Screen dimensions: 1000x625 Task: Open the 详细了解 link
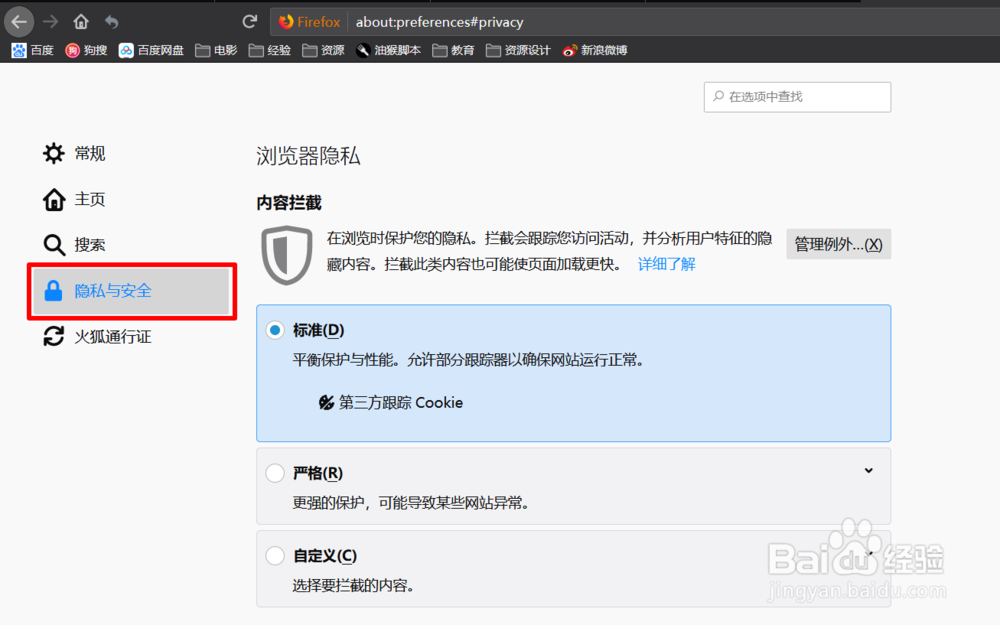(666, 262)
